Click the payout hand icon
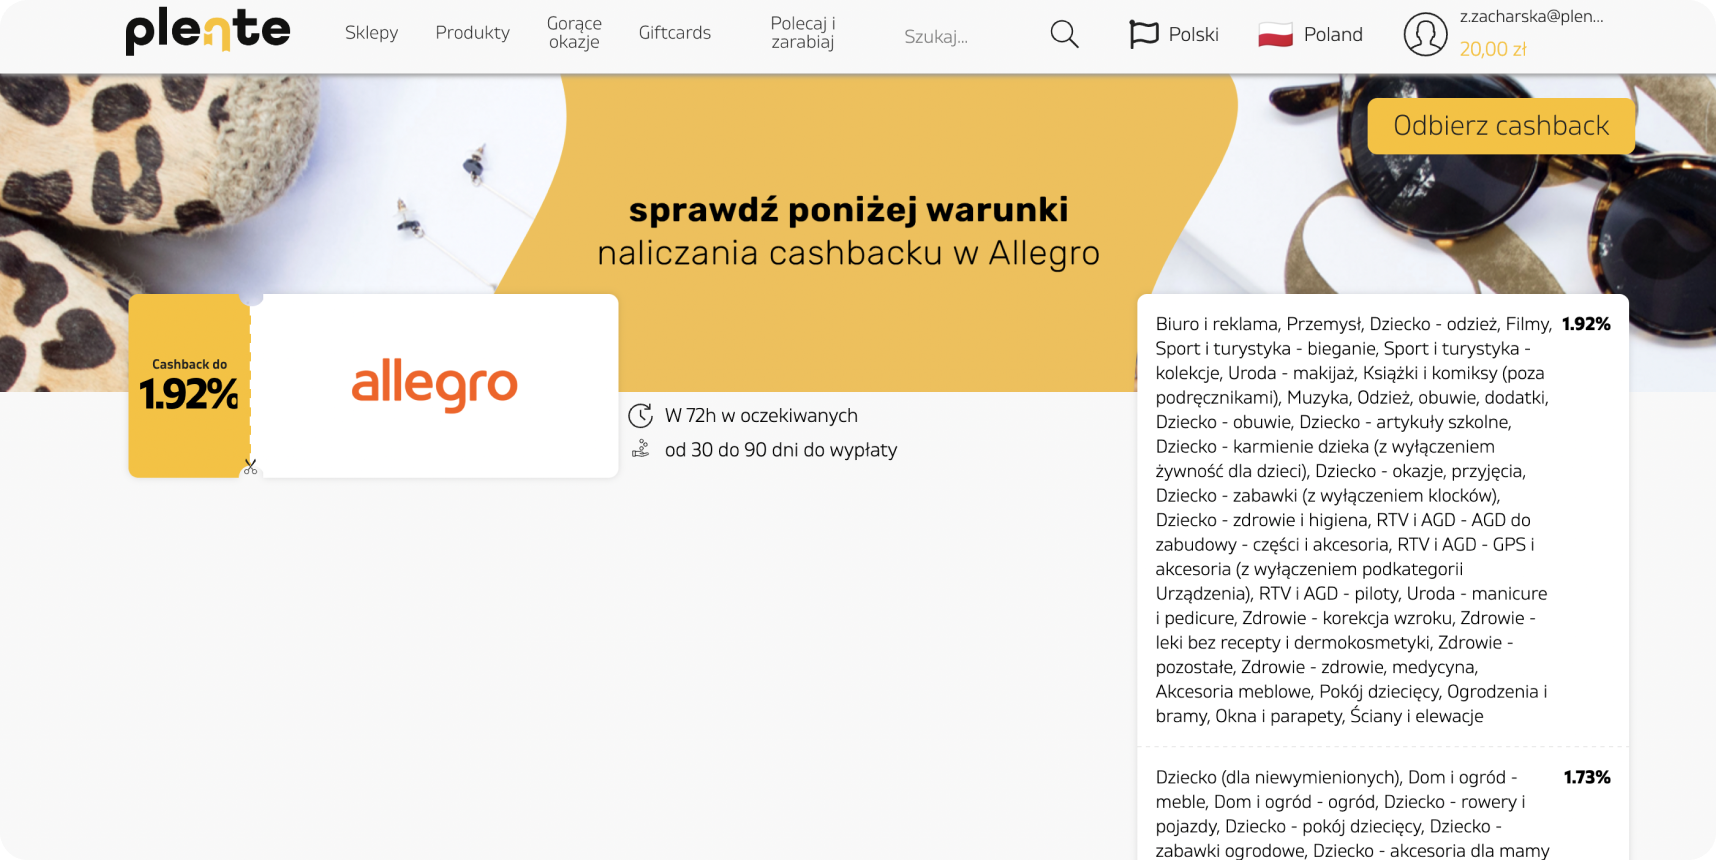The width and height of the screenshot is (1716, 860). pyautogui.click(x=640, y=449)
